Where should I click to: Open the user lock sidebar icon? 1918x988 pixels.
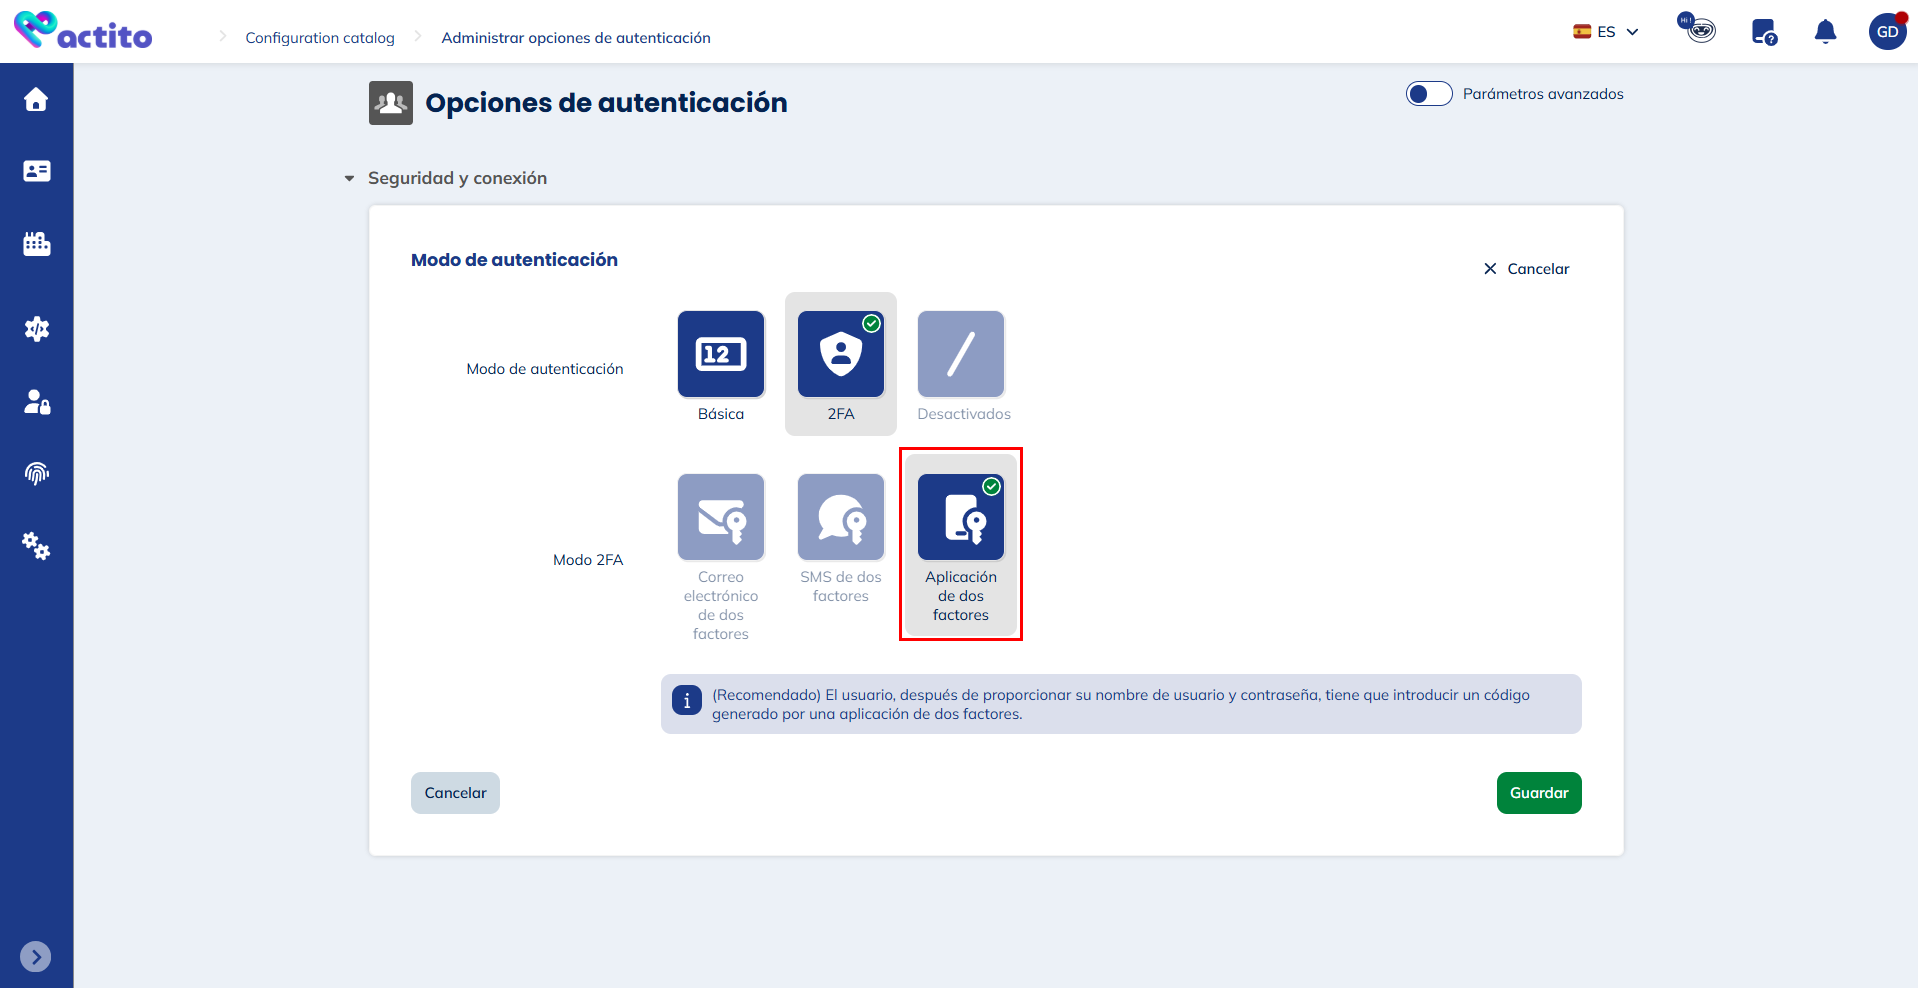36,402
